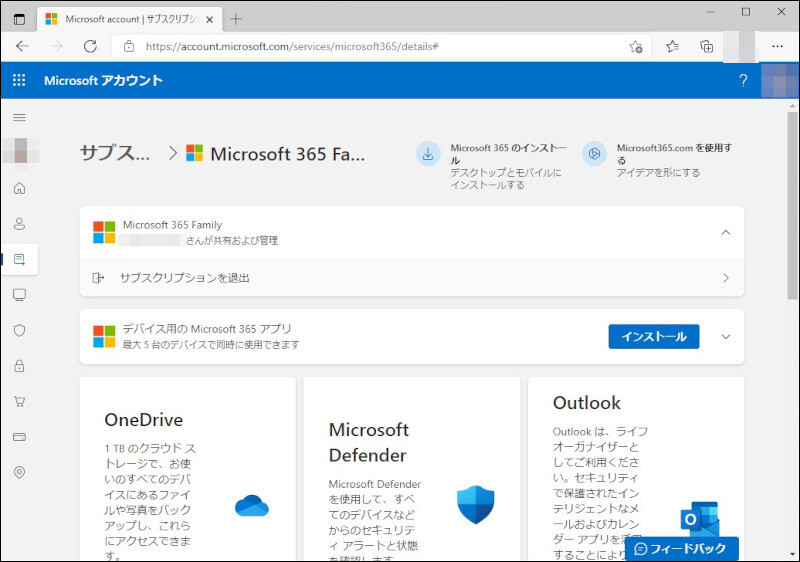Click the site lock icon in address bar
This screenshot has width=800, height=562.
[129, 46]
